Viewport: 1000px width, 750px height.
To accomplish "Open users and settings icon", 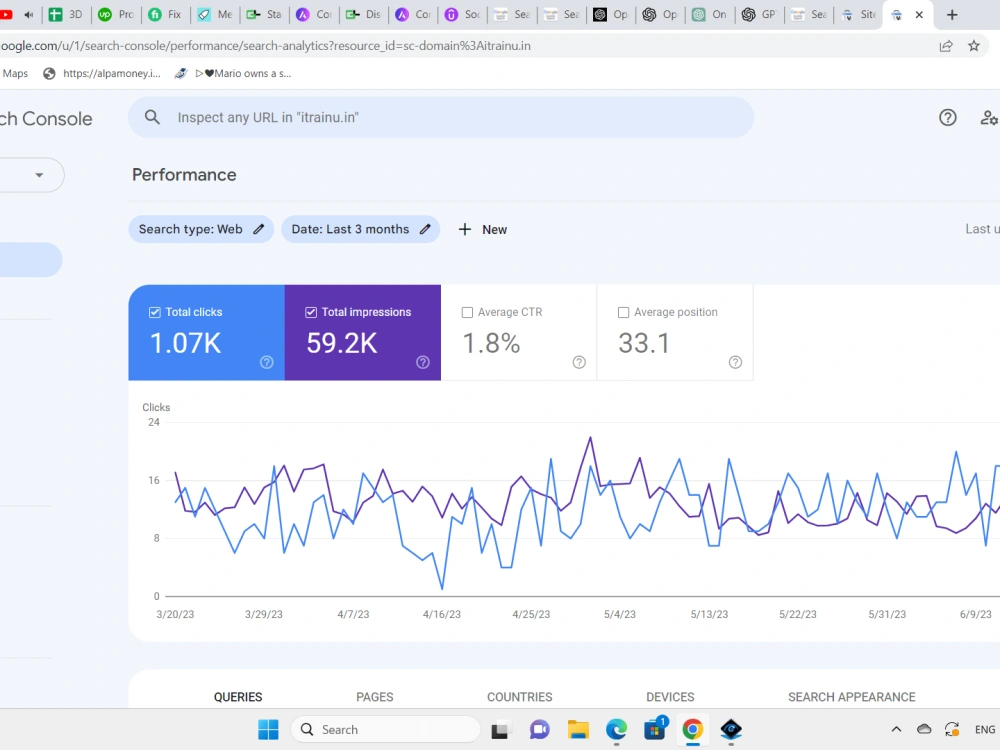I will (989, 117).
